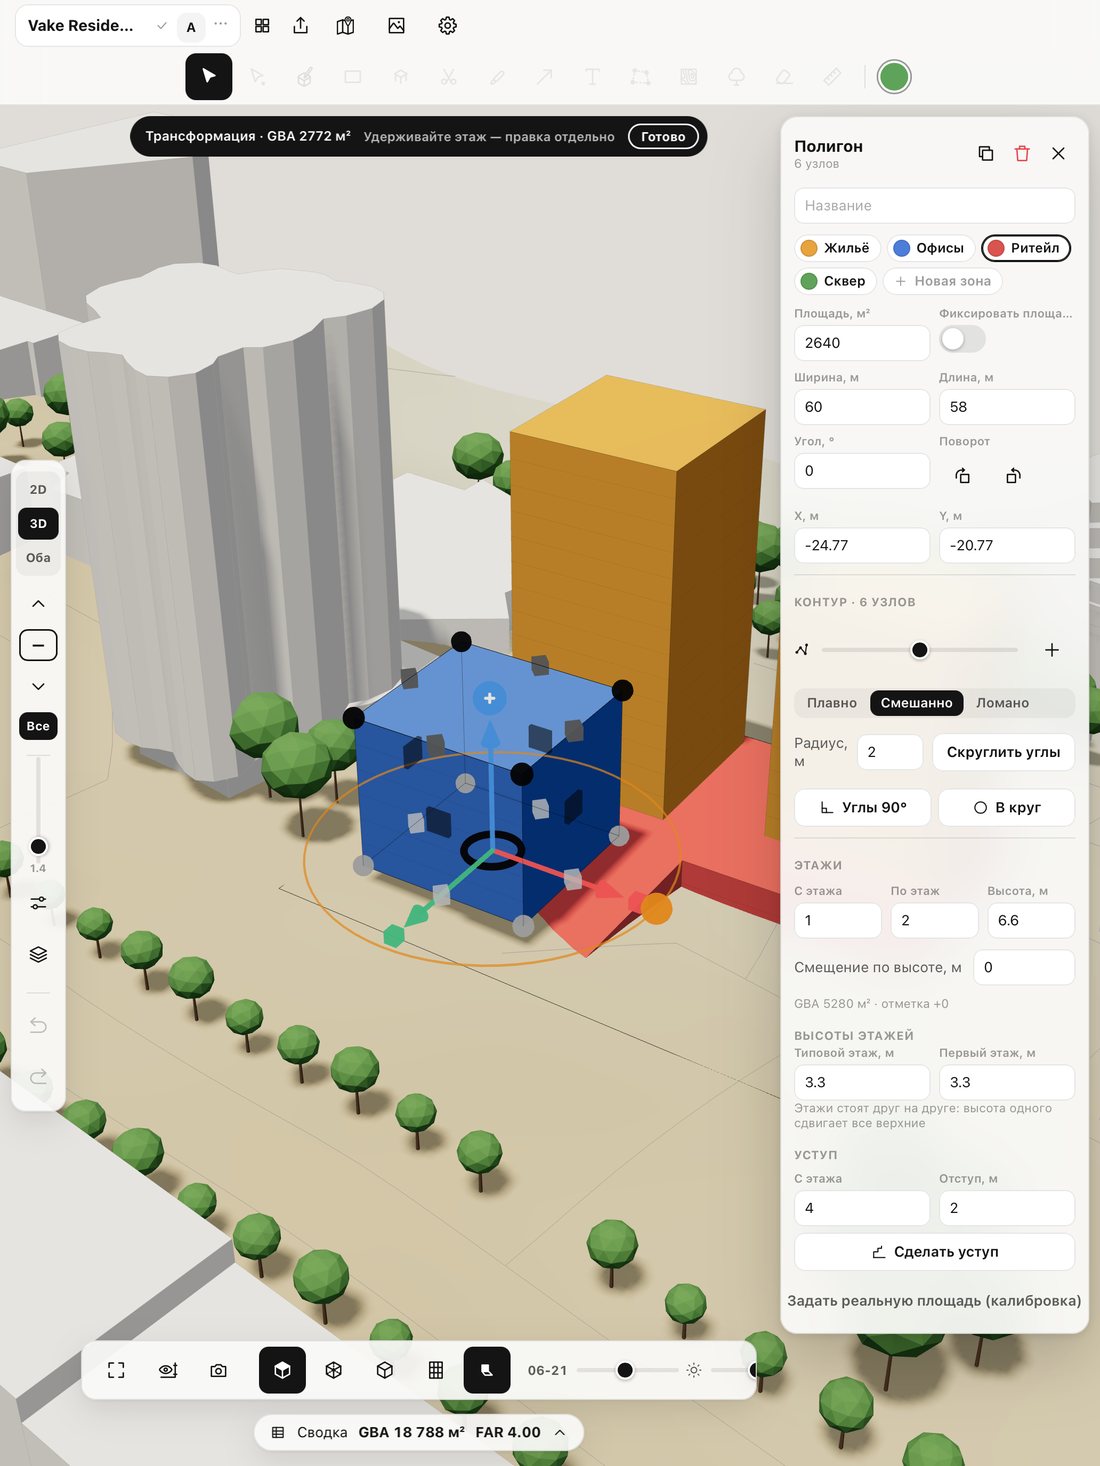Choose the Жильё zone type
The image size is (1100, 1466).
(836, 248)
